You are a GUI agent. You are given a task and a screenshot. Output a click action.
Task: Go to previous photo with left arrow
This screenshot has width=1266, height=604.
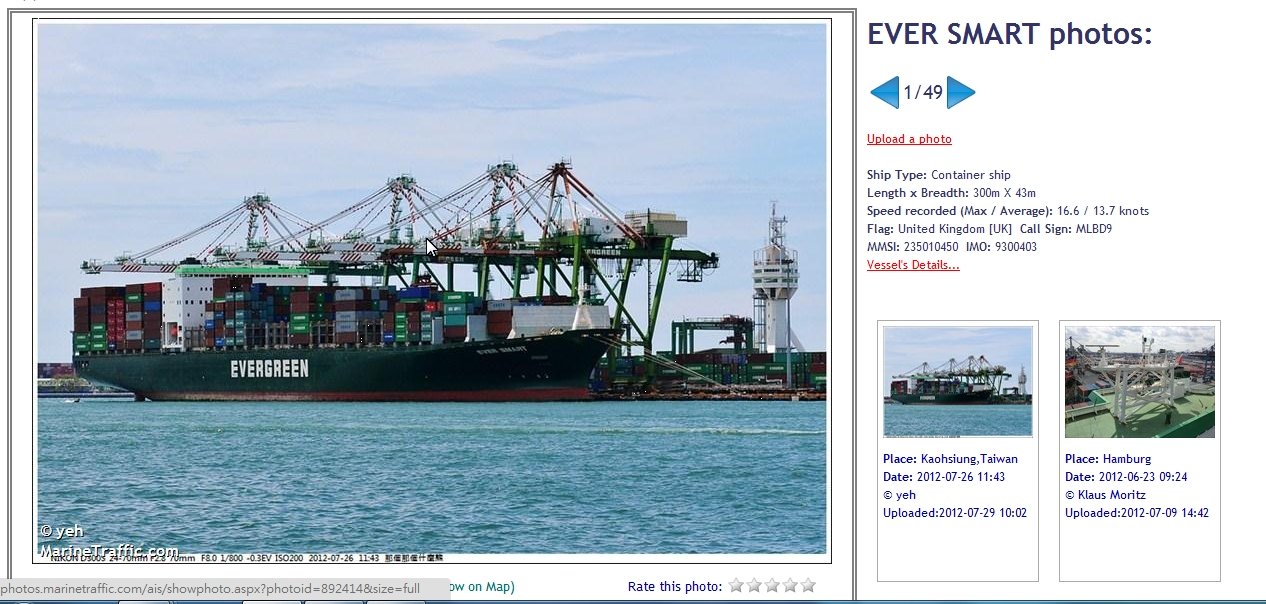[x=884, y=93]
